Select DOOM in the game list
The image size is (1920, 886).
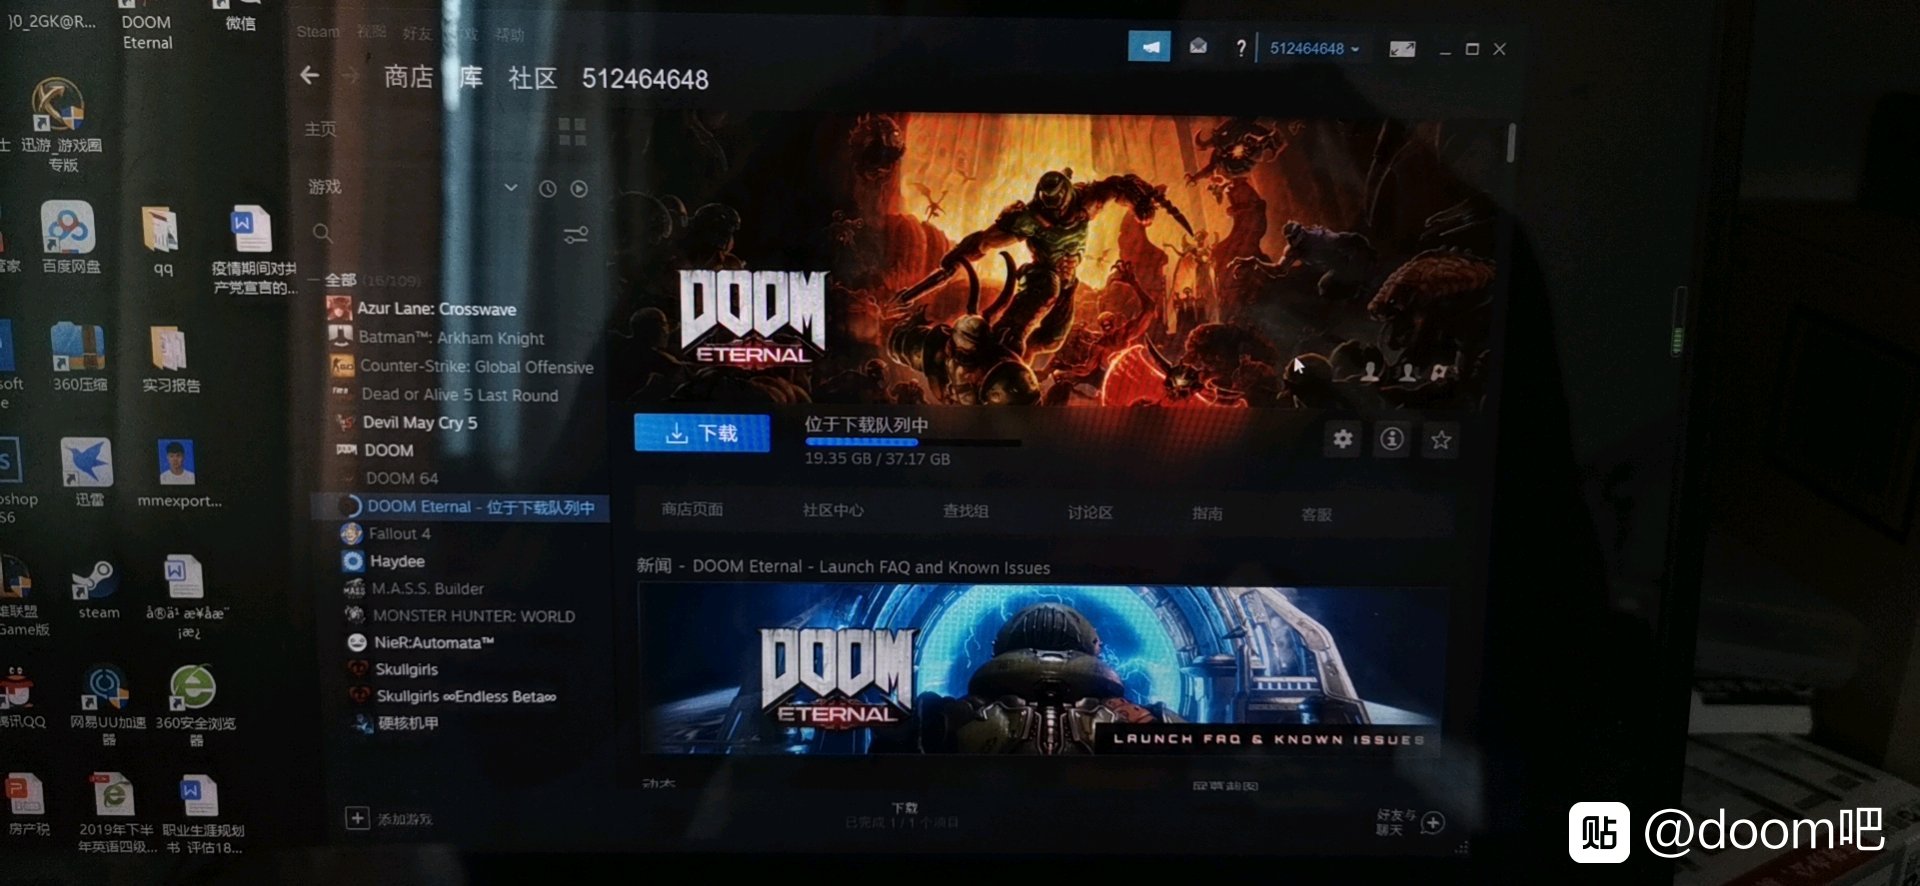click(388, 450)
